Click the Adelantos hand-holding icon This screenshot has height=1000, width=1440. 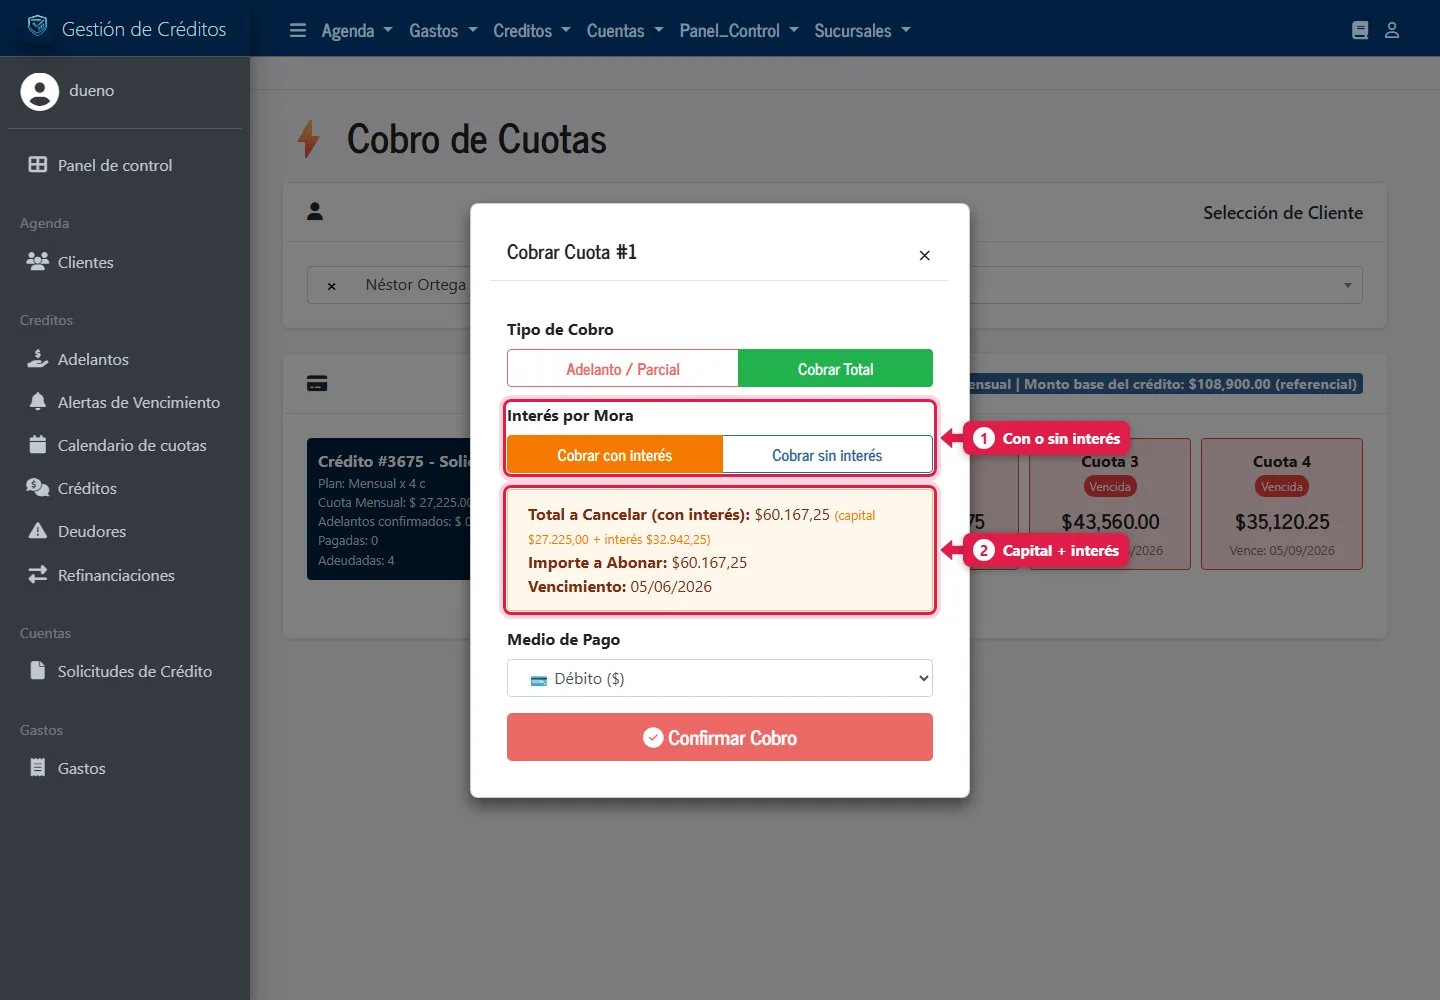(x=38, y=359)
